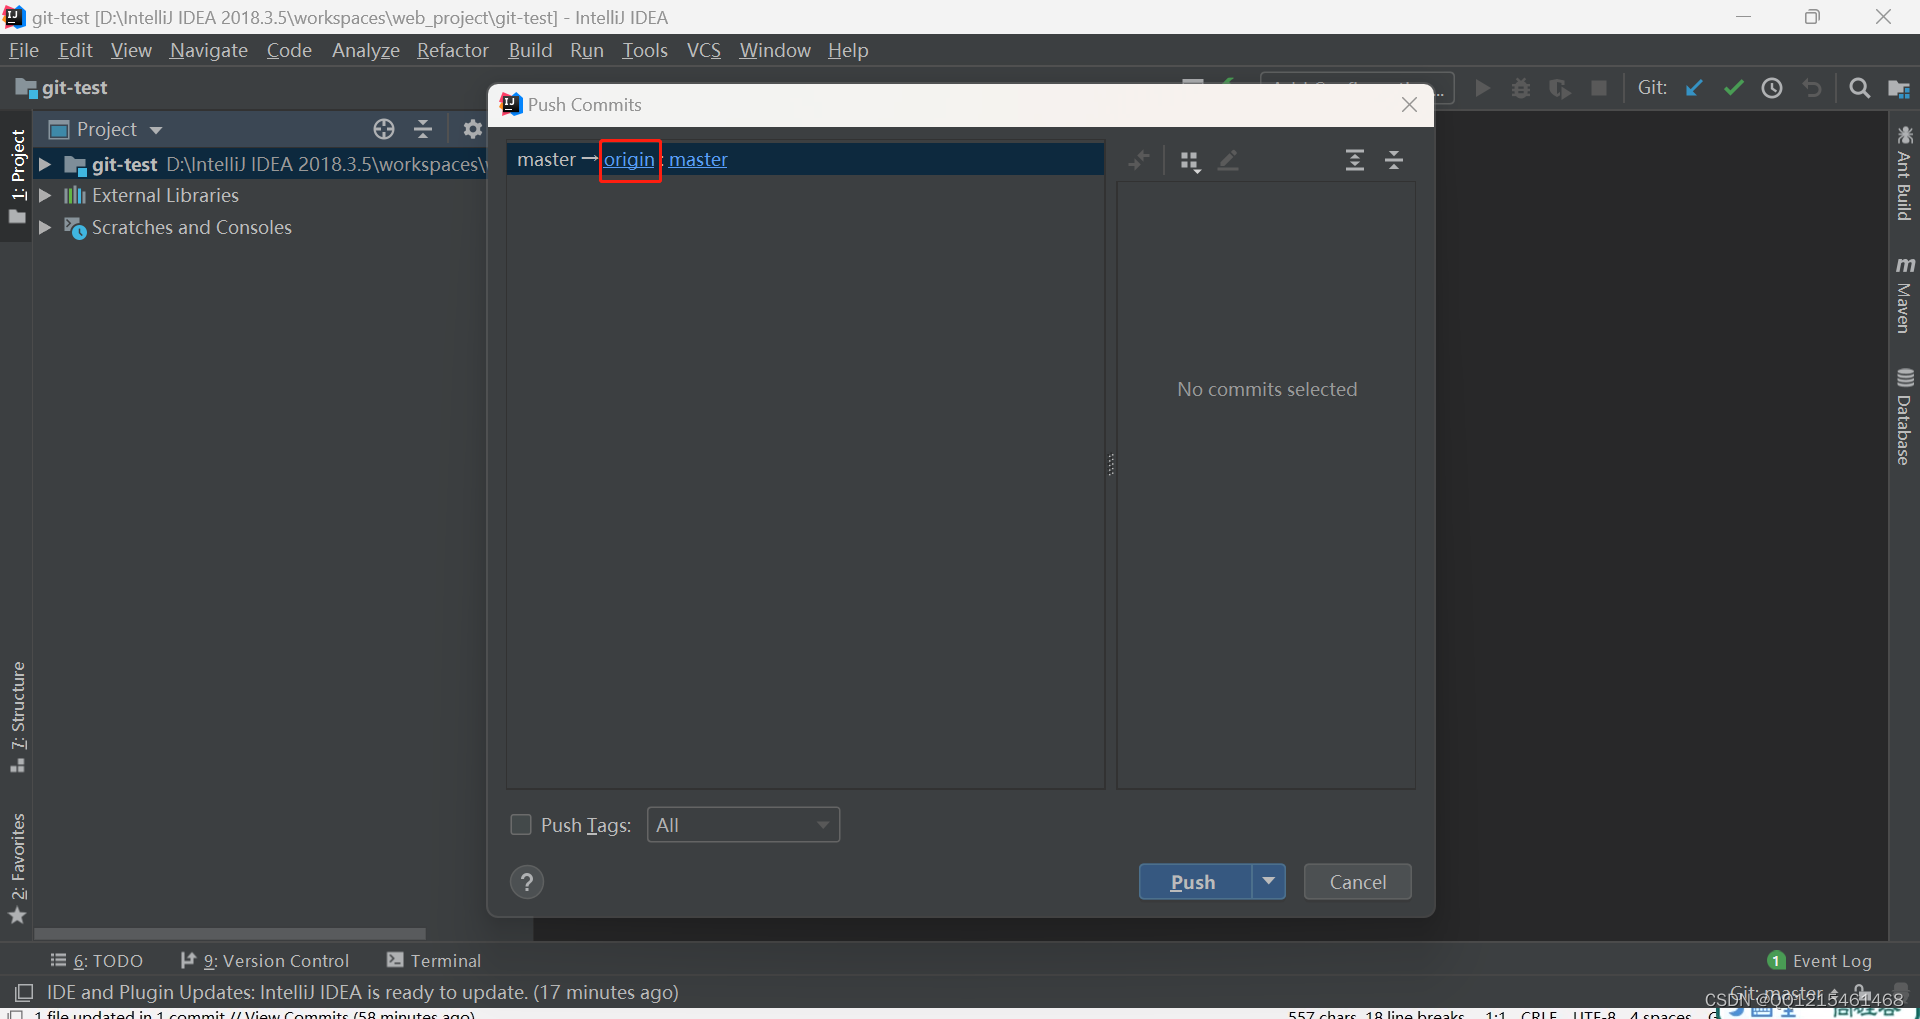The height and width of the screenshot is (1019, 1920).
Task: Open the Tools menu
Action: (x=645, y=50)
